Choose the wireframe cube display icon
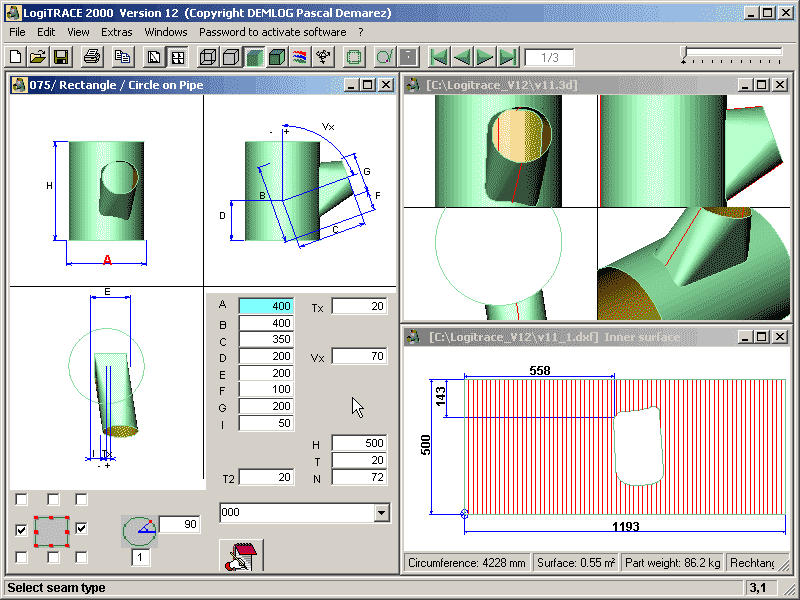Screen dimensions: 800x600 [208, 57]
